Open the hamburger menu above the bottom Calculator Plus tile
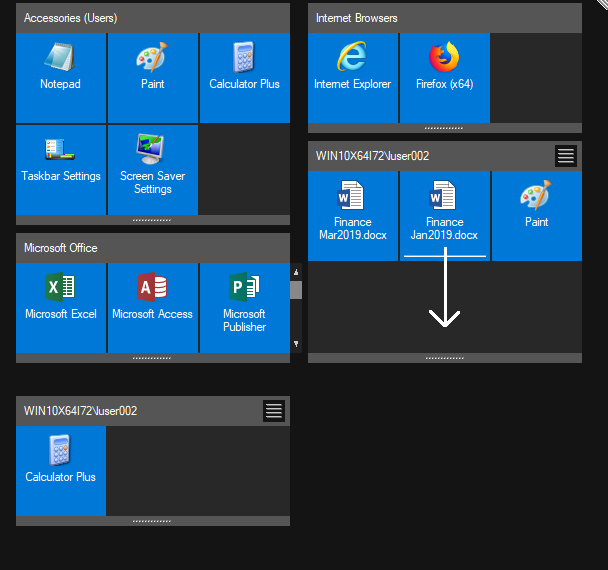 click(x=274, y=411)
